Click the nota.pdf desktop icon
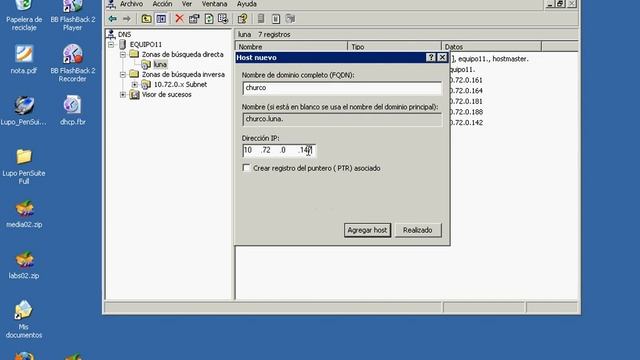Screen dimensions: 640x360 coord(24,54)
